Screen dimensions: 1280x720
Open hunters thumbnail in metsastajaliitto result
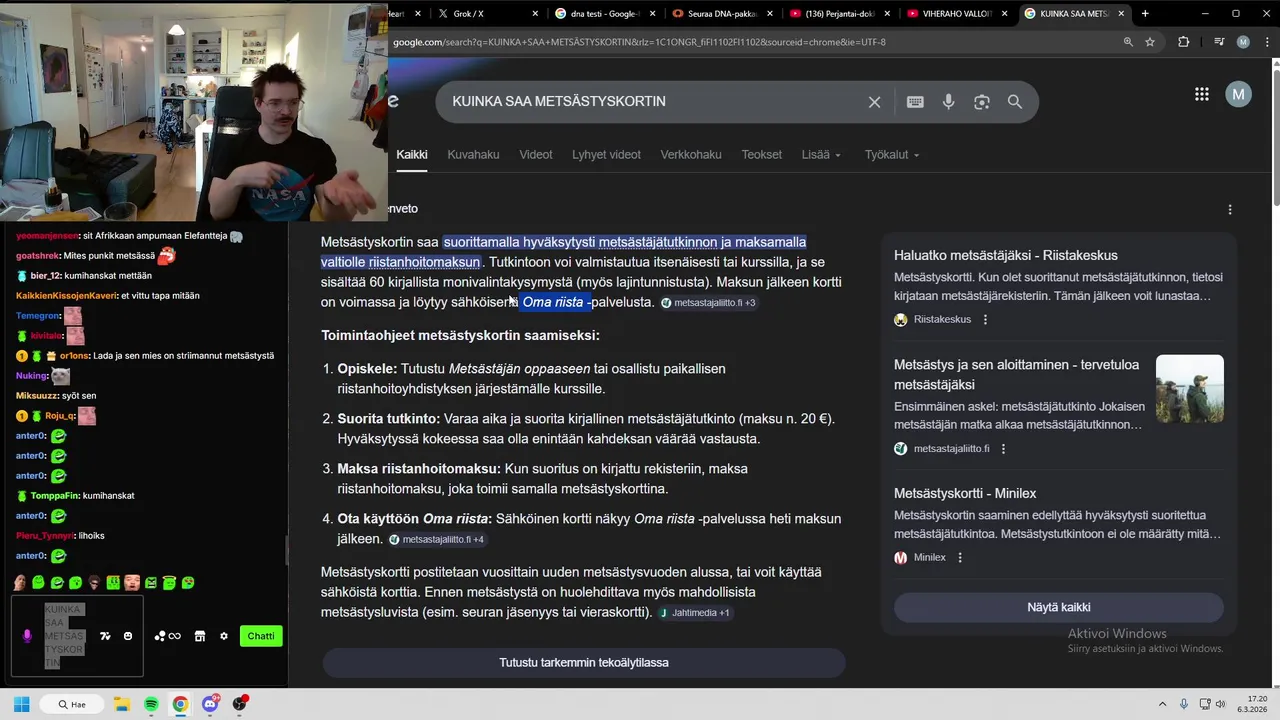1190,389
